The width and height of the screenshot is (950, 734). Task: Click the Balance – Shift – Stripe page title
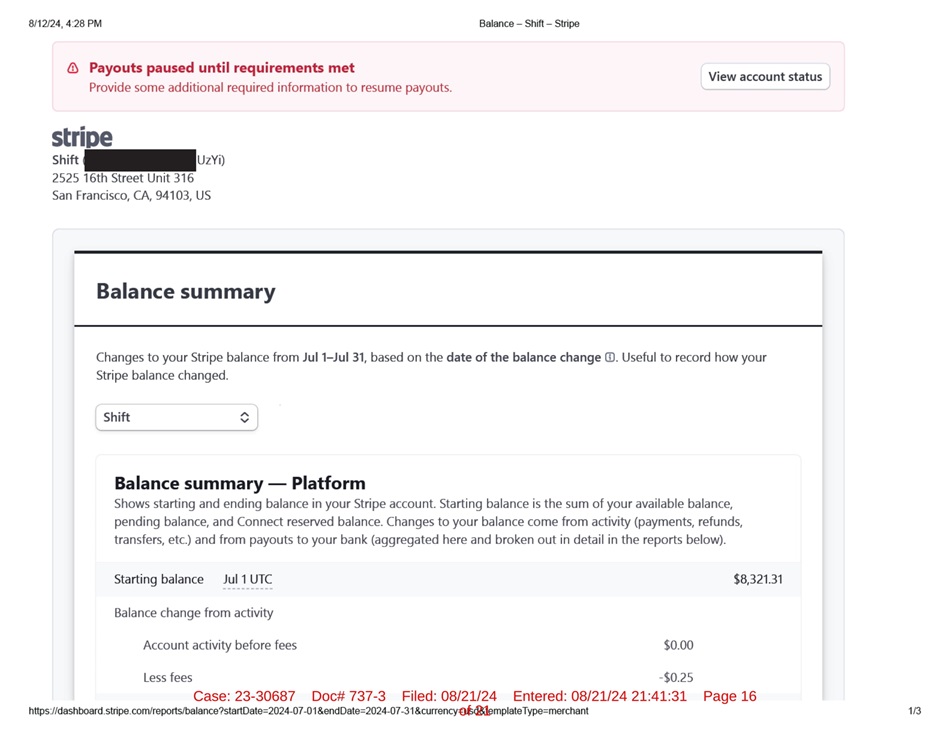(x=528, y=23)
